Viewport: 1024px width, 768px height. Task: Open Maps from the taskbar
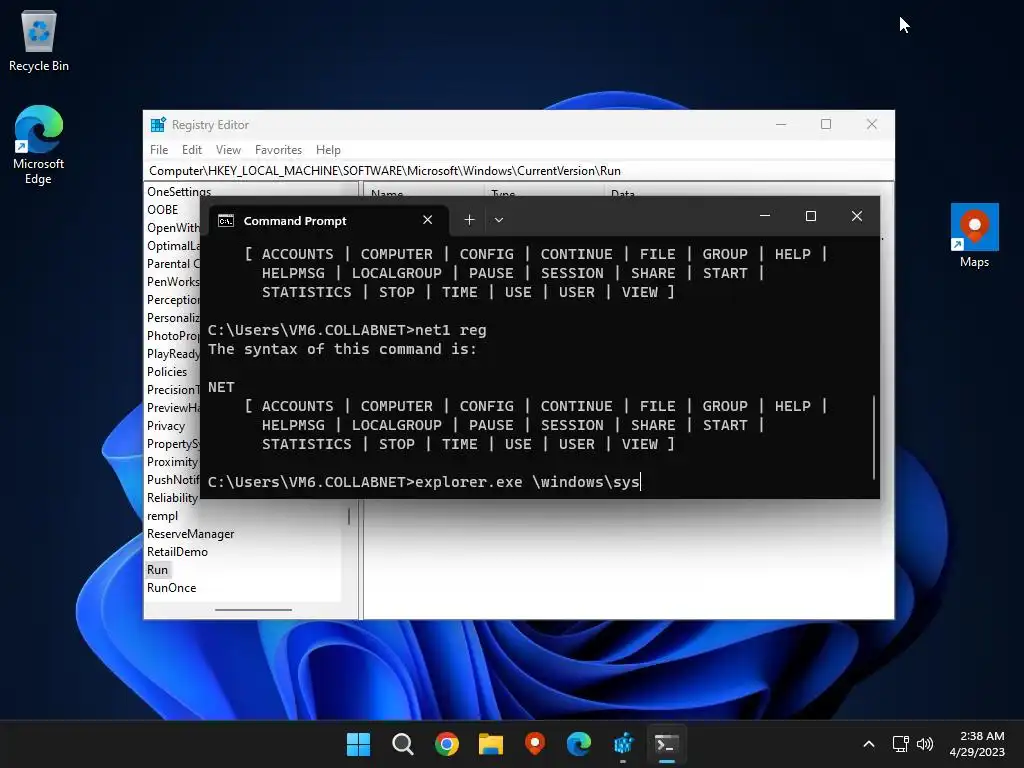535,744
